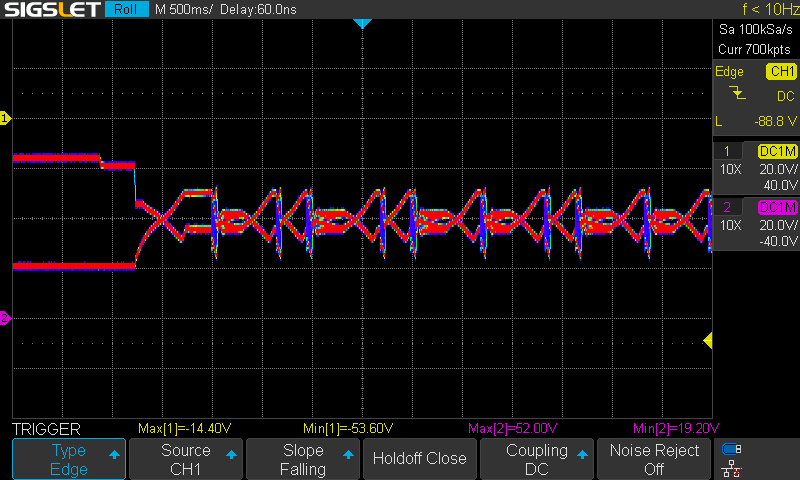Select the channel 2 magenta ground marker
This screenshot has width=800, height=480.
(5, 318)
